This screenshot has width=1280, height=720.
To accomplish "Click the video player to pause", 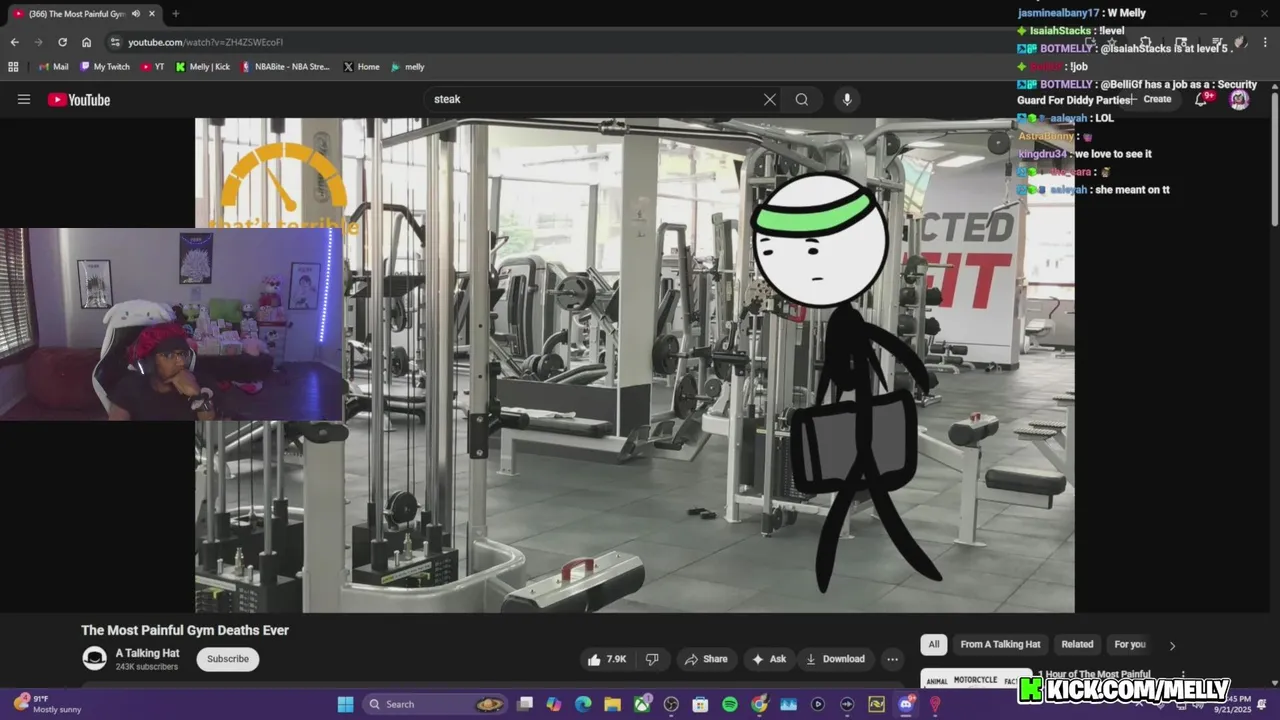I will [634, 365].
